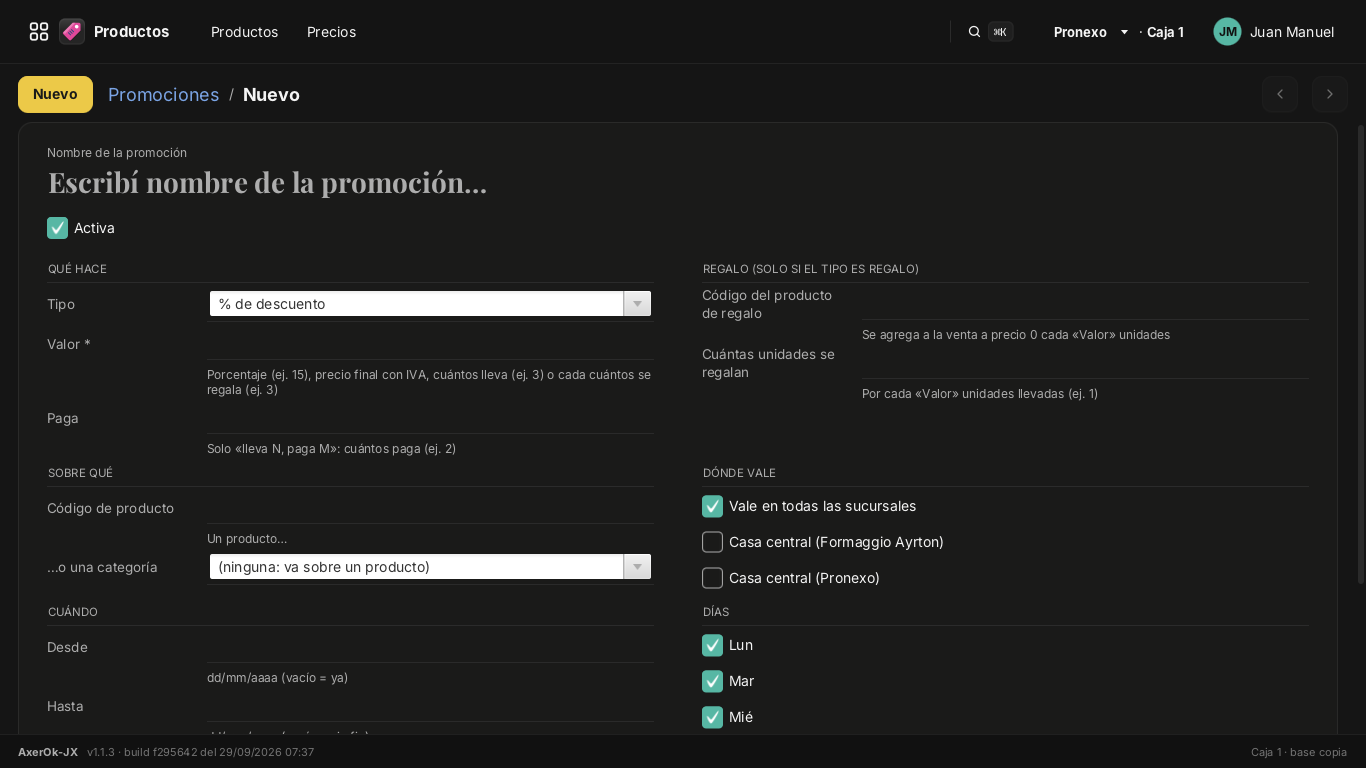Open search with the magnifier icon
1366x768 pixels.
(x=974, y=32)
